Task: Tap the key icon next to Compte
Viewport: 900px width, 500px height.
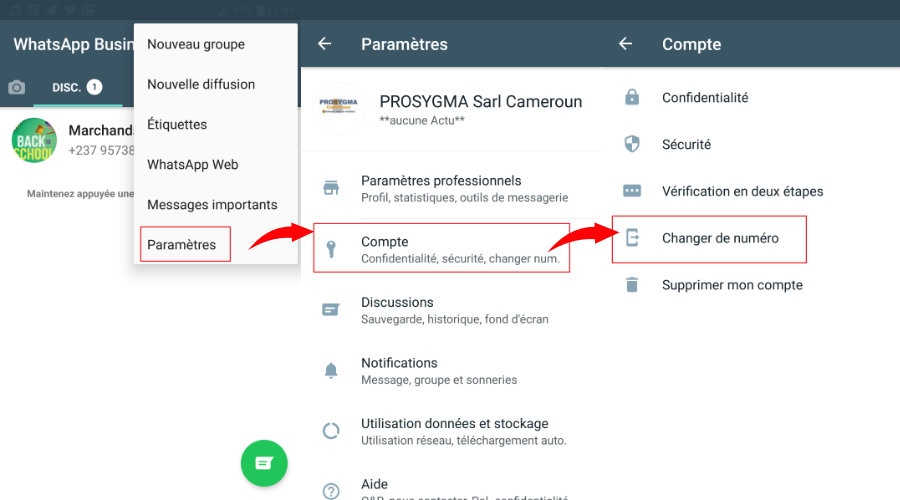Action: (x=331, y=249)
